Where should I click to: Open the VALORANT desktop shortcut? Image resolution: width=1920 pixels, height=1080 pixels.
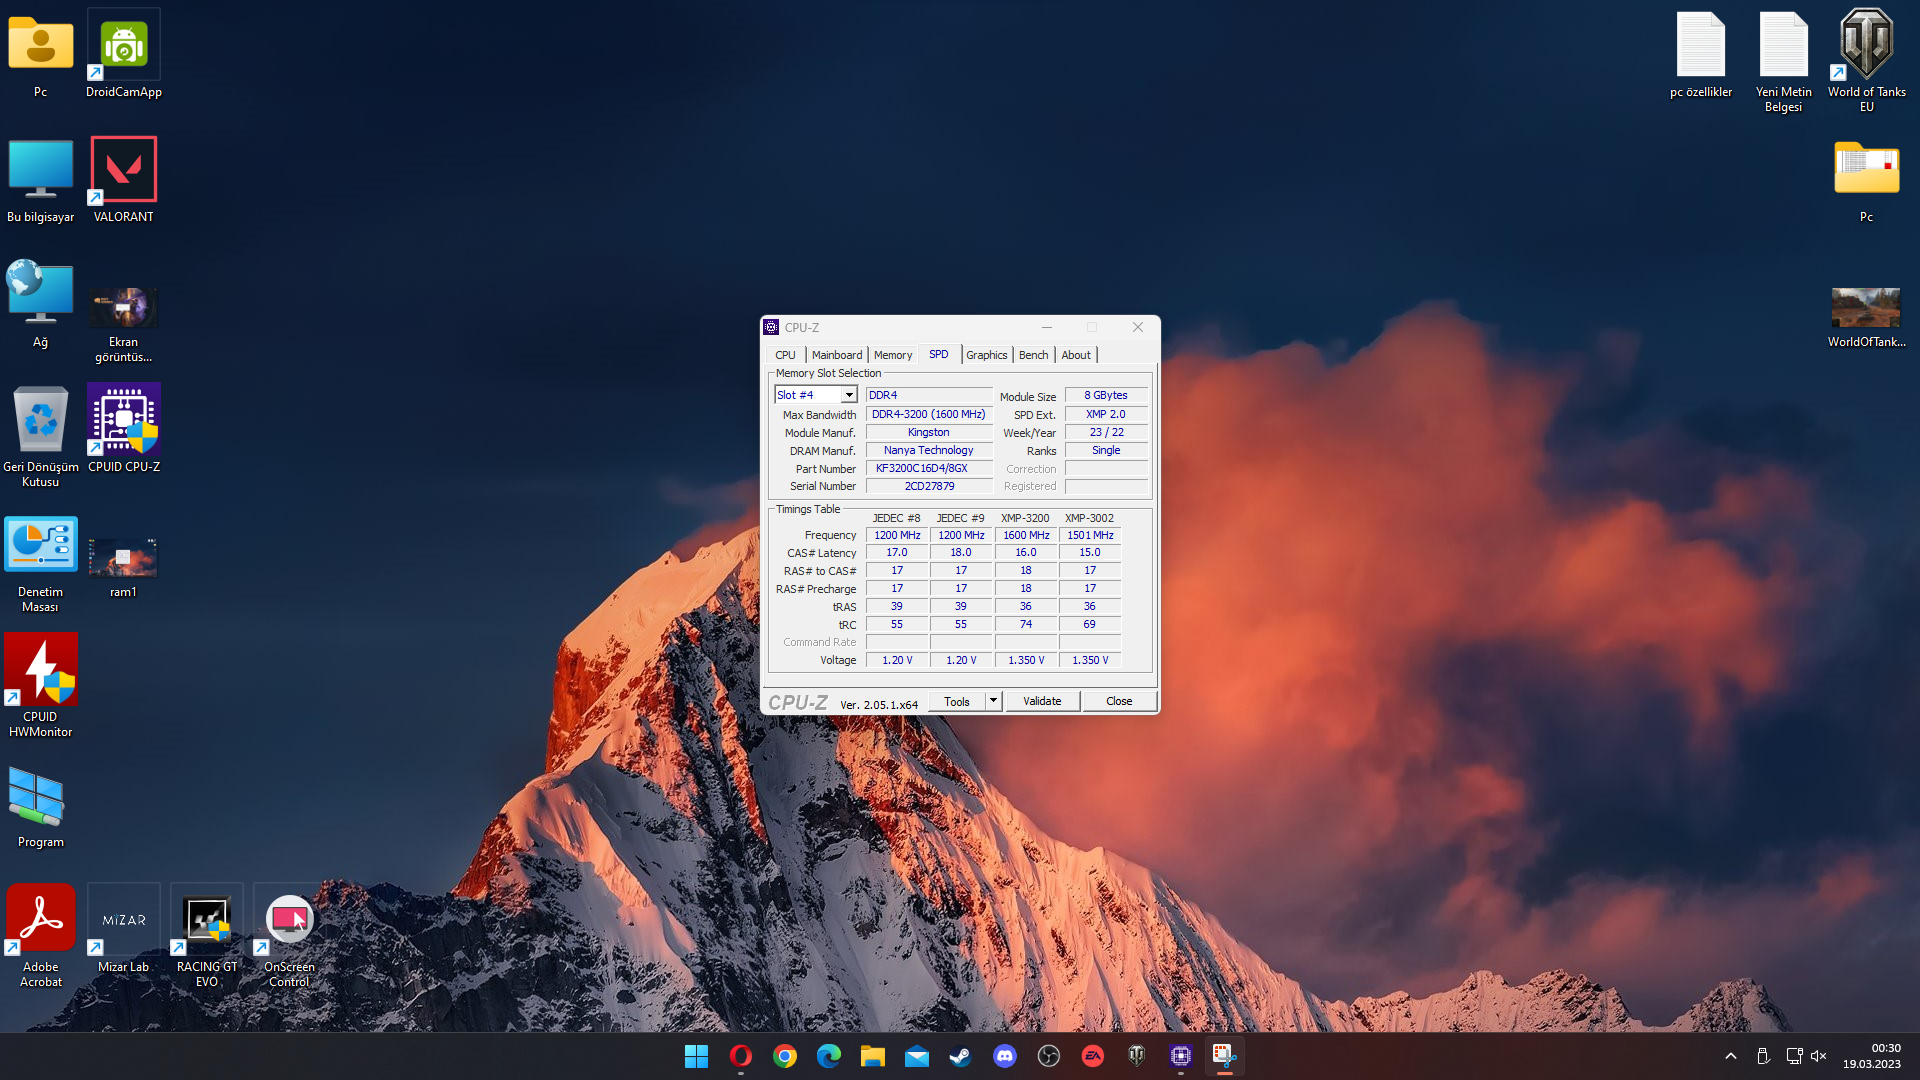click(123, 170)
